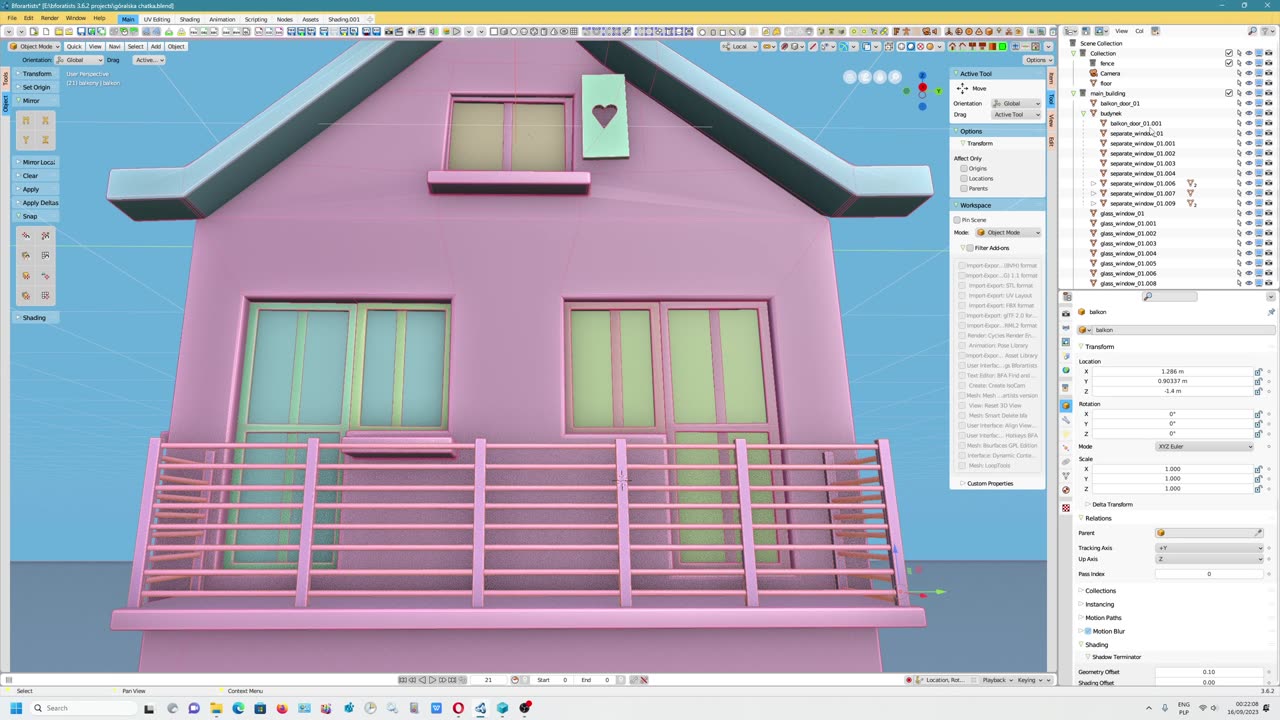Click the outliner filter funnel icon
This screenshot has width=1280, height=720.
pyautogui.click(x=1266, y=31)
